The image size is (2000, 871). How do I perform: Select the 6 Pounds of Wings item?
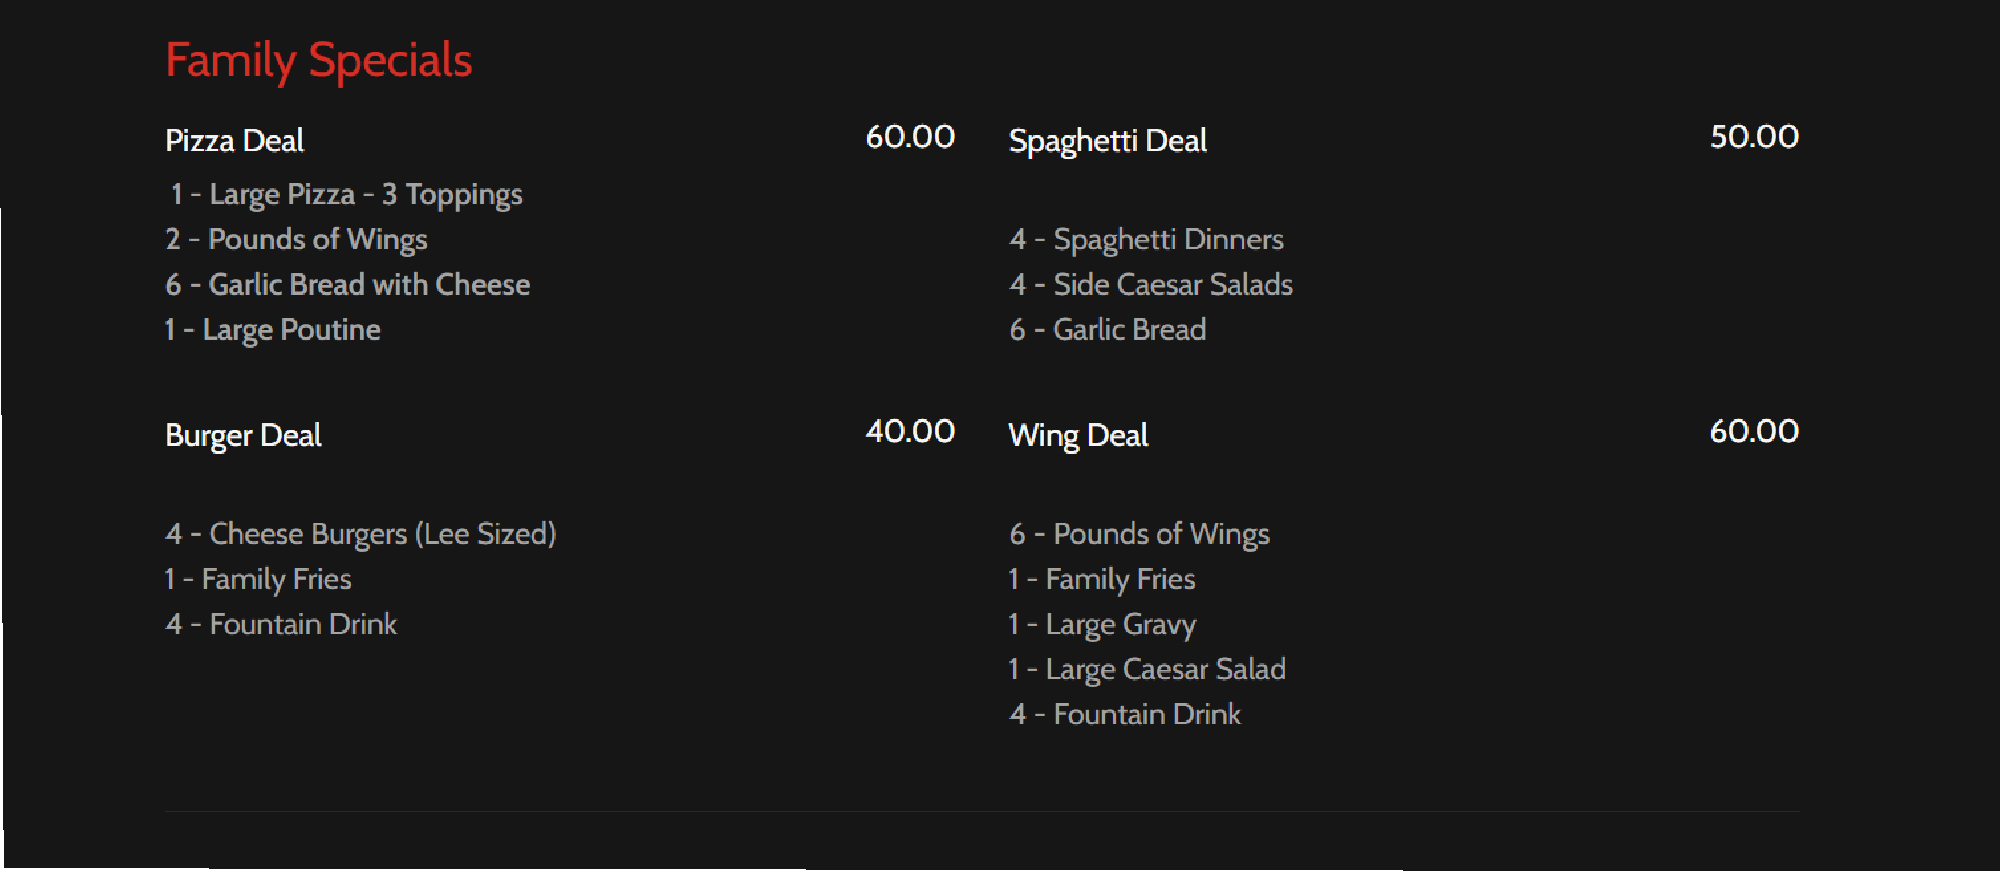(x=1139, y=534)
